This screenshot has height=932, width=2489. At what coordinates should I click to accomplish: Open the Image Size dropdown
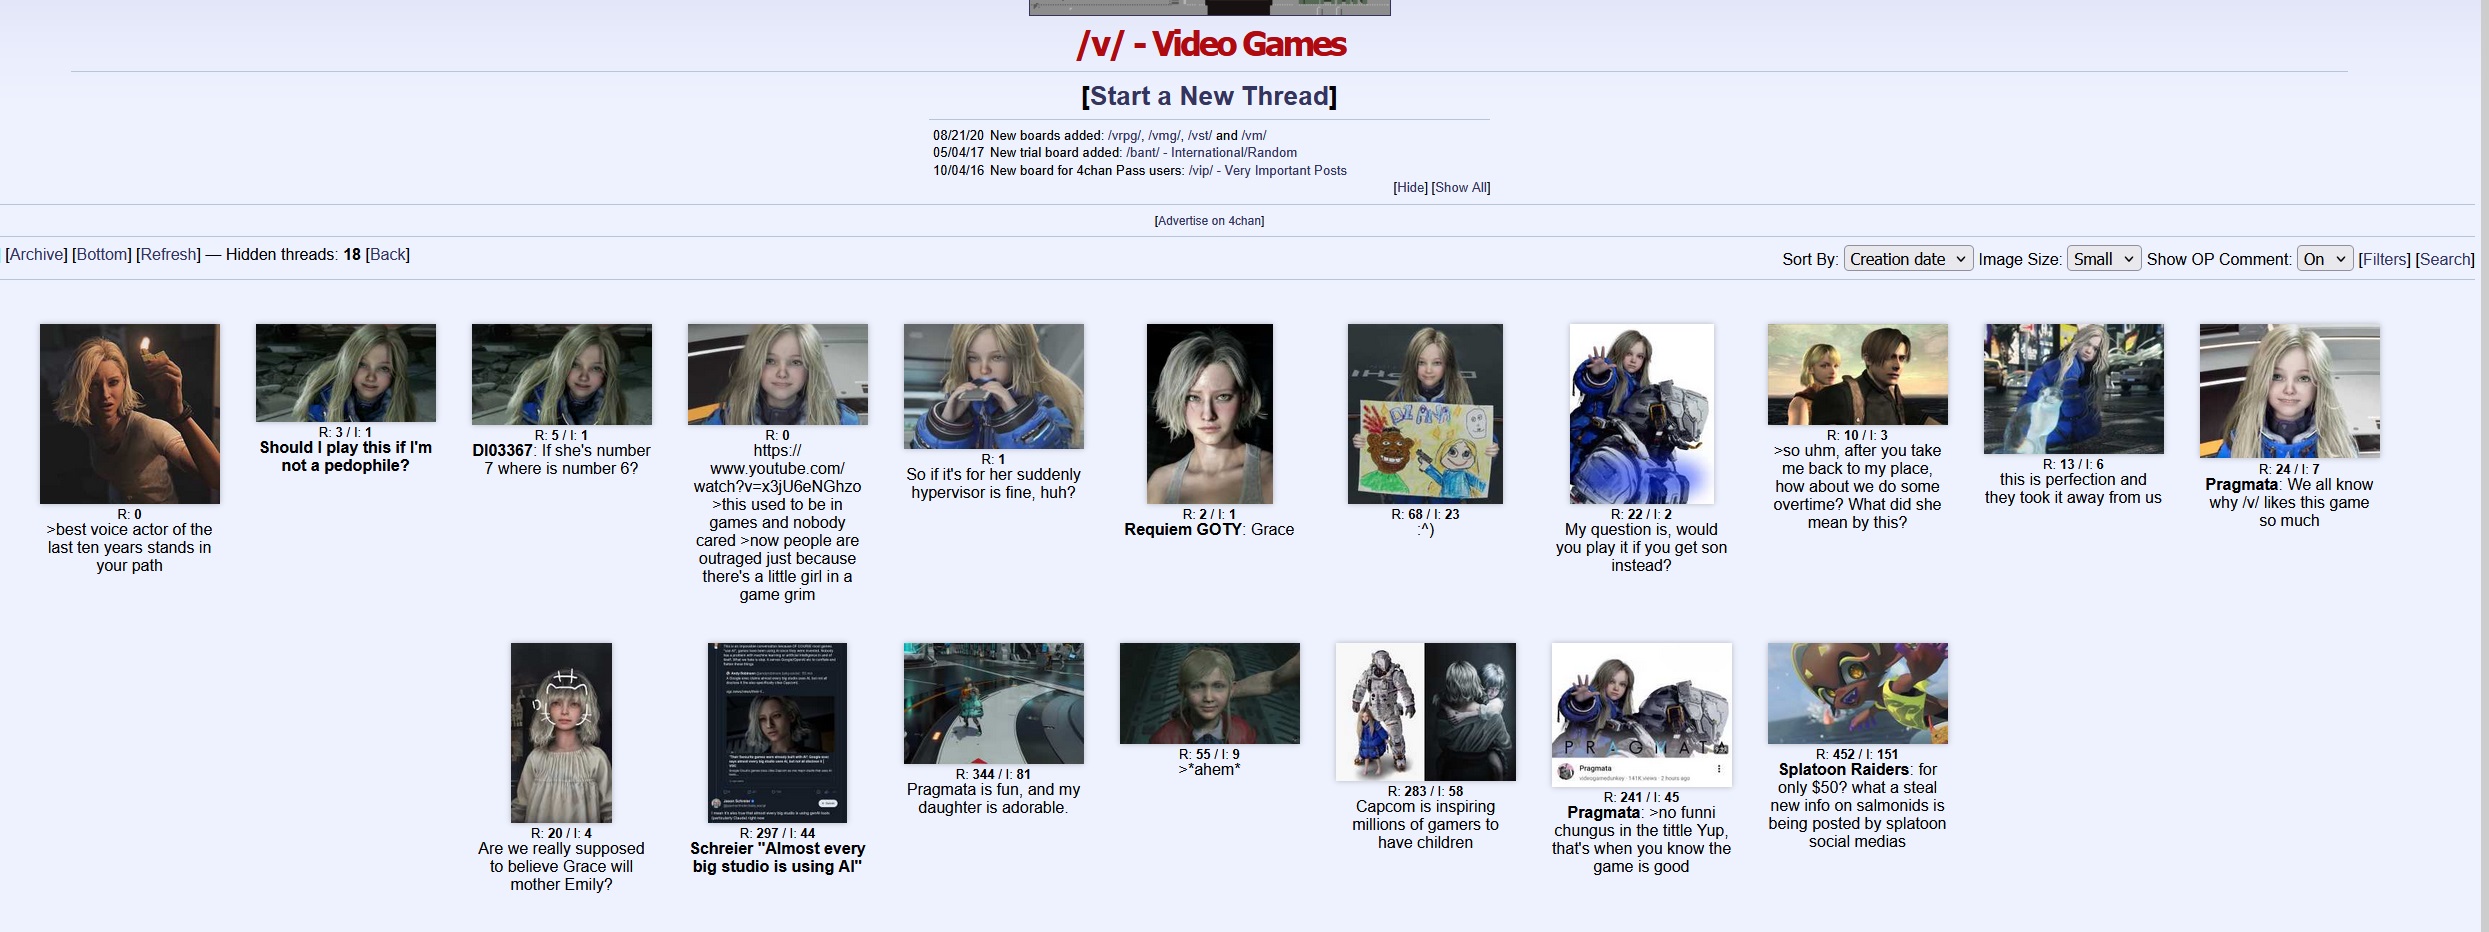click(x=2104, y=259)
